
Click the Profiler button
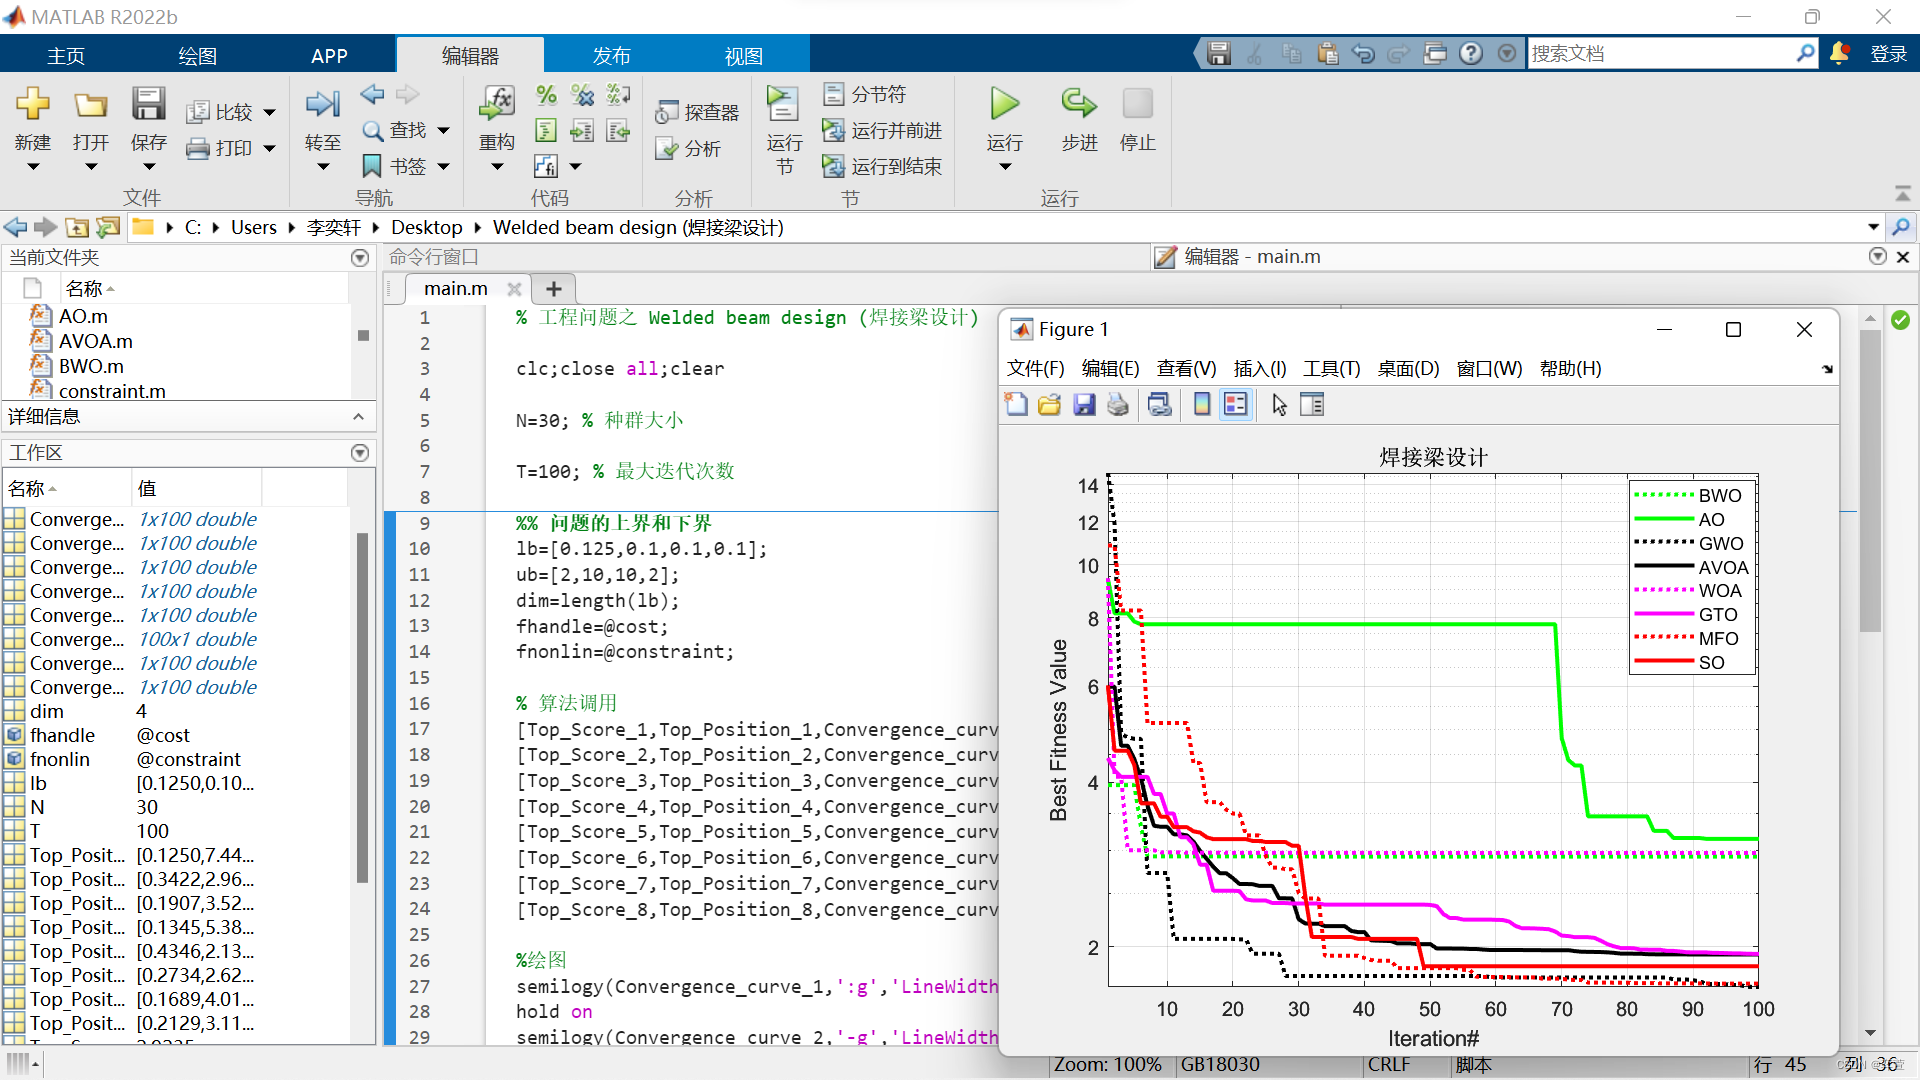pos(697,113)
